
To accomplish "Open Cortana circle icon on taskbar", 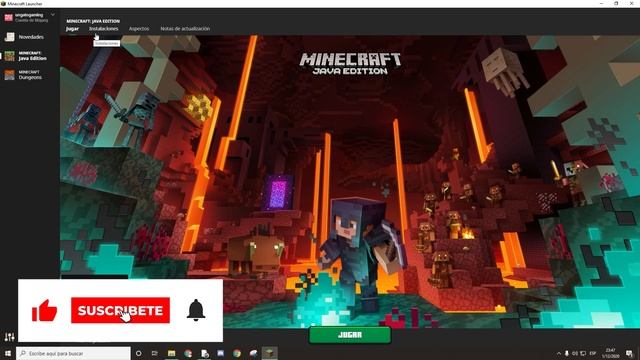I will [x=139, y=353].
